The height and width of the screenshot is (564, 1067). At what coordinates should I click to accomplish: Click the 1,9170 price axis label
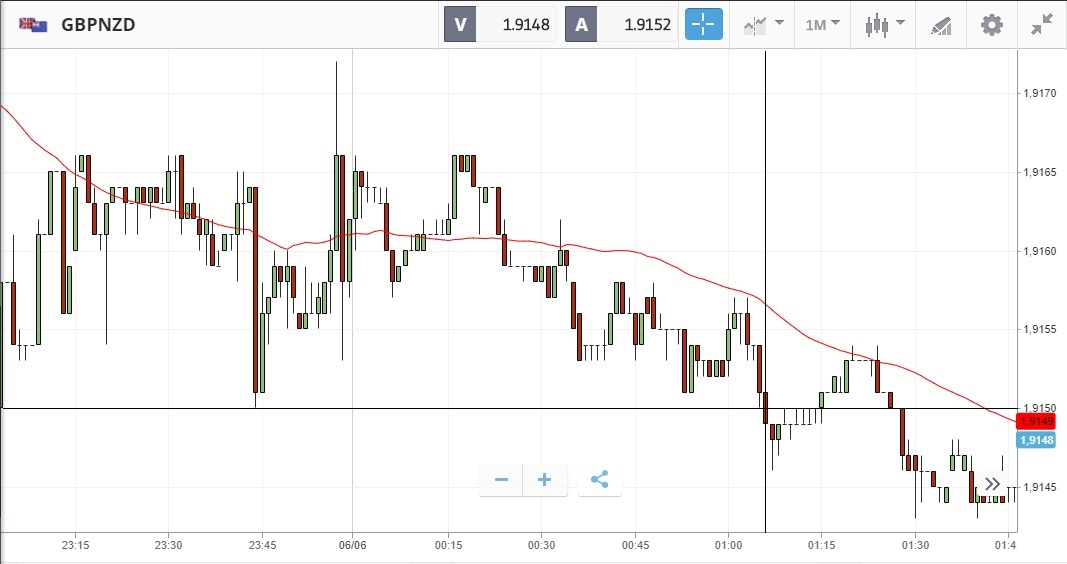(x=1040, y=94)
